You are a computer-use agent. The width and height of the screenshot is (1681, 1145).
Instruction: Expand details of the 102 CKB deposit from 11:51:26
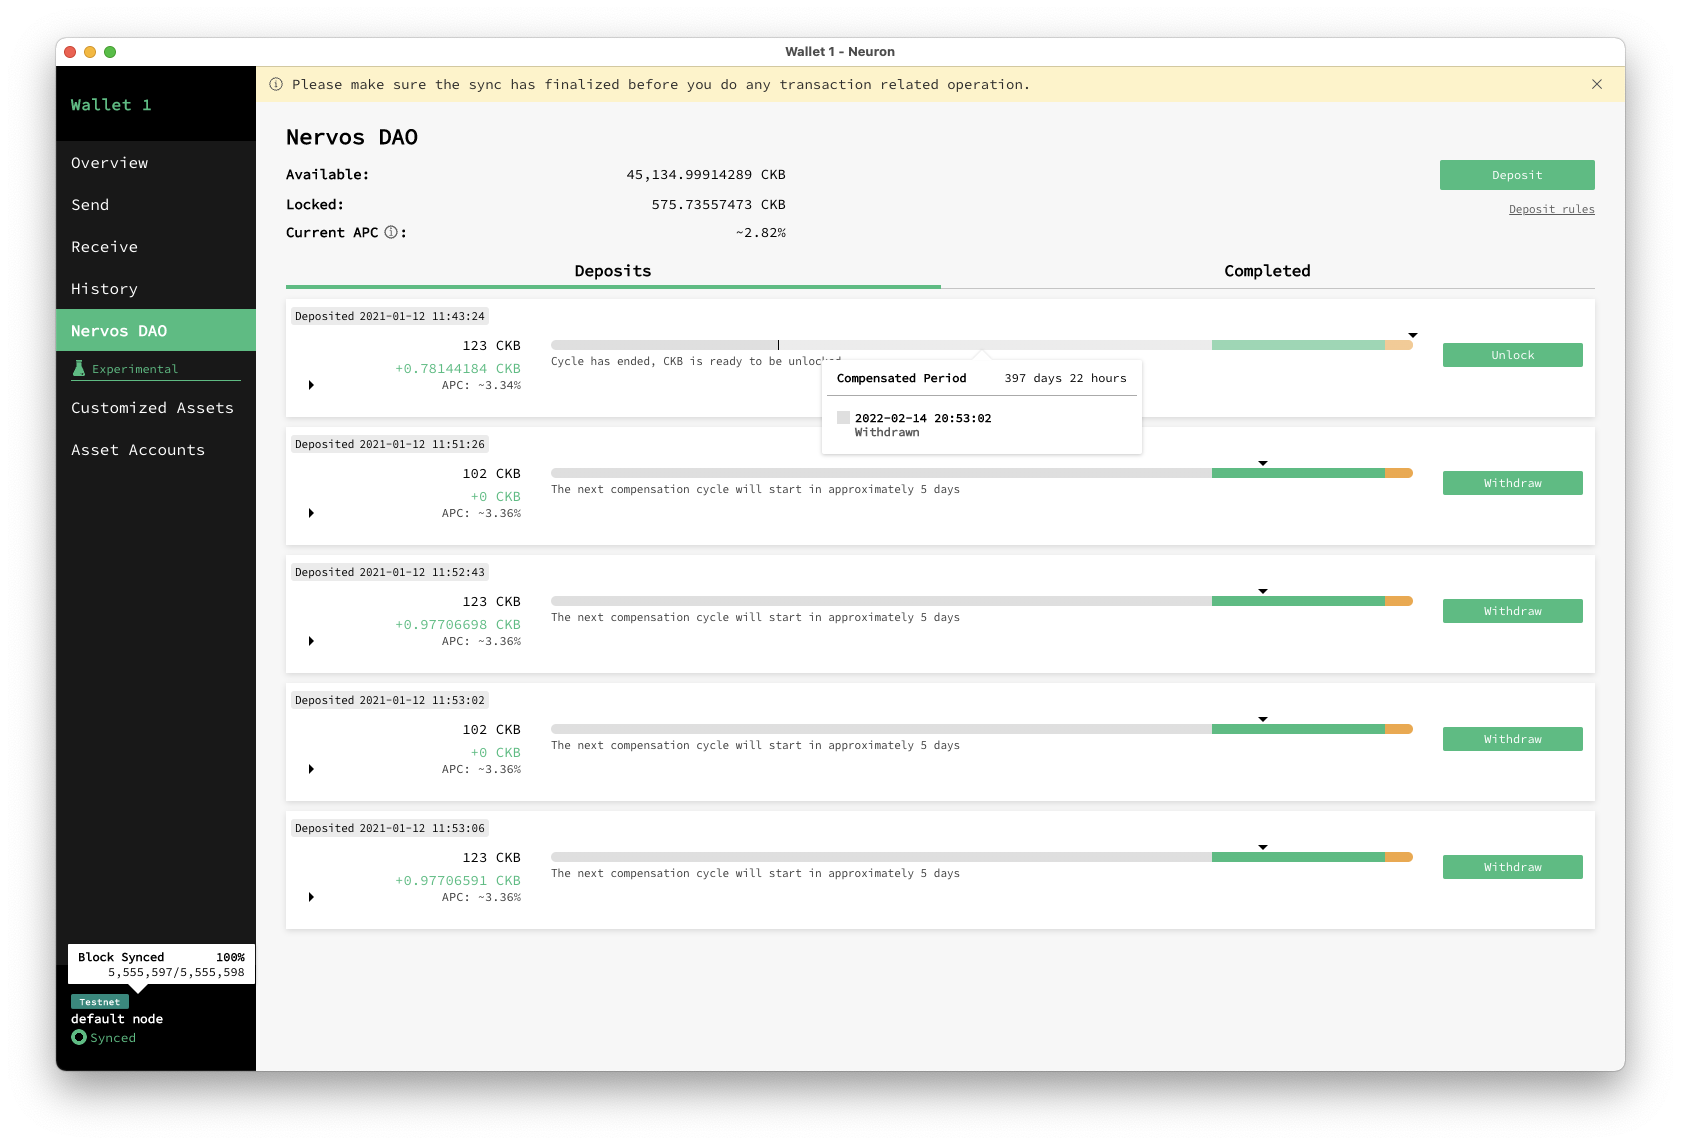coord(310,513)
